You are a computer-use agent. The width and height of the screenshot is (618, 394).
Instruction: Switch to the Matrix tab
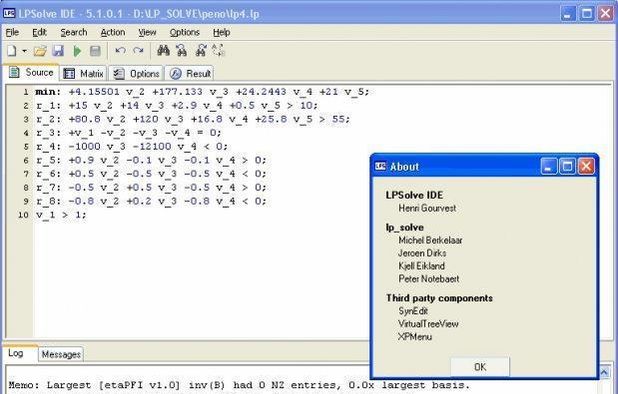click(x=84, y=74)
